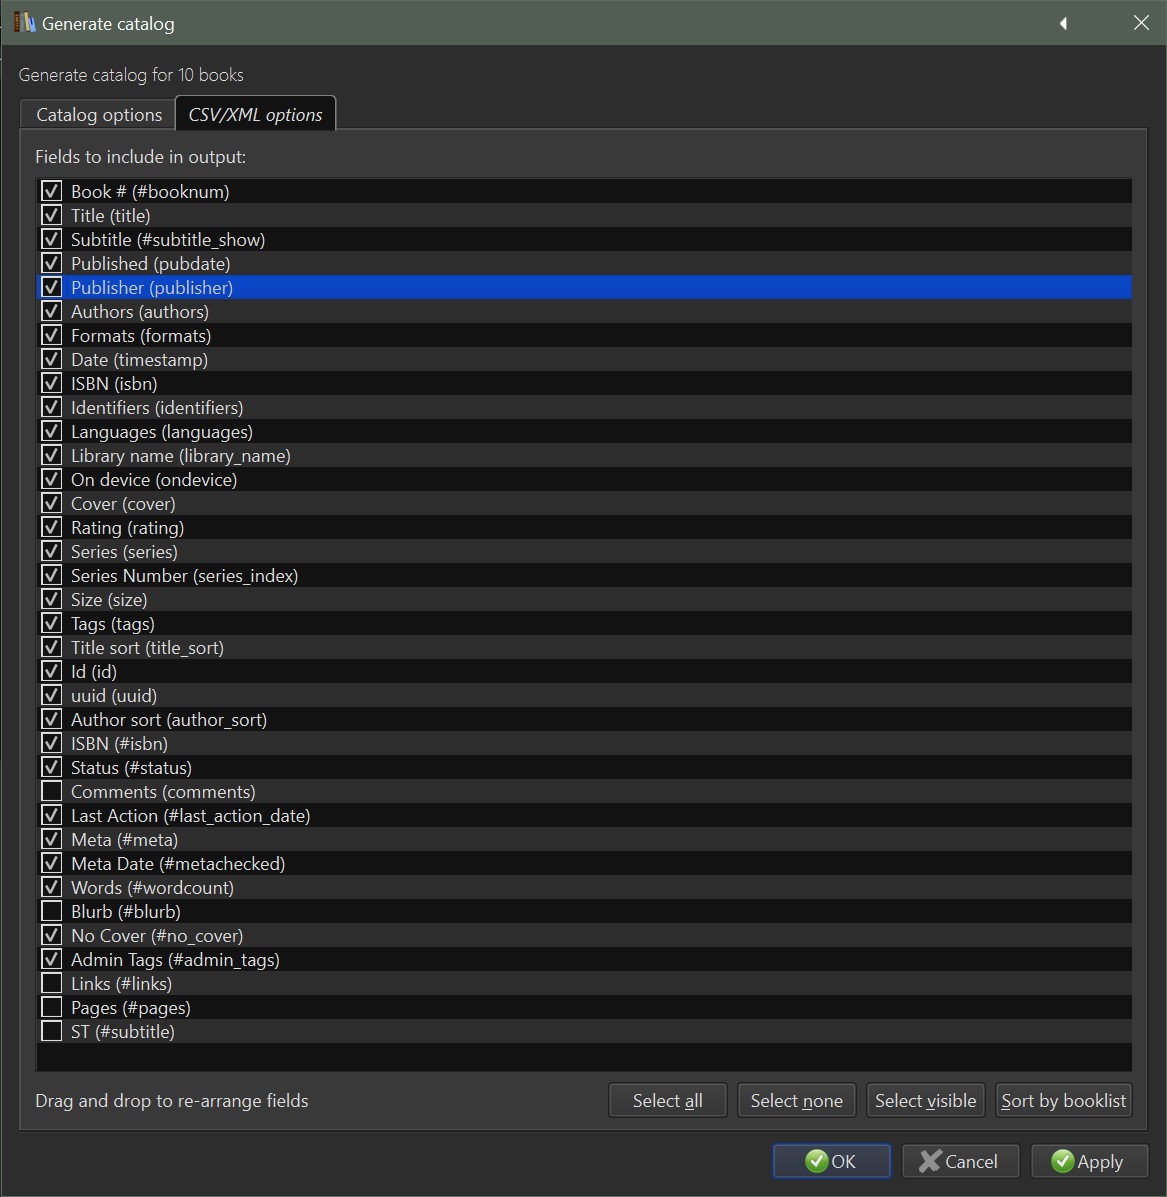
Task: Select the 'Meta (#meta)' row
Action: pos(585,839)
